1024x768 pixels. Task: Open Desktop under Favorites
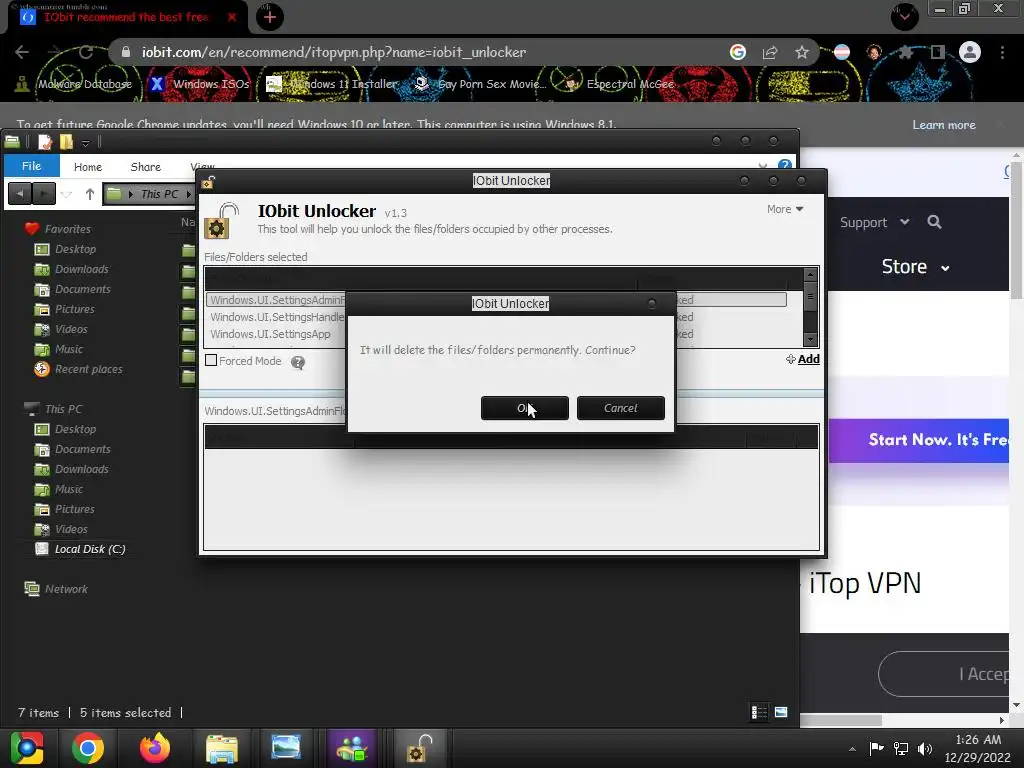coord(75,249)
